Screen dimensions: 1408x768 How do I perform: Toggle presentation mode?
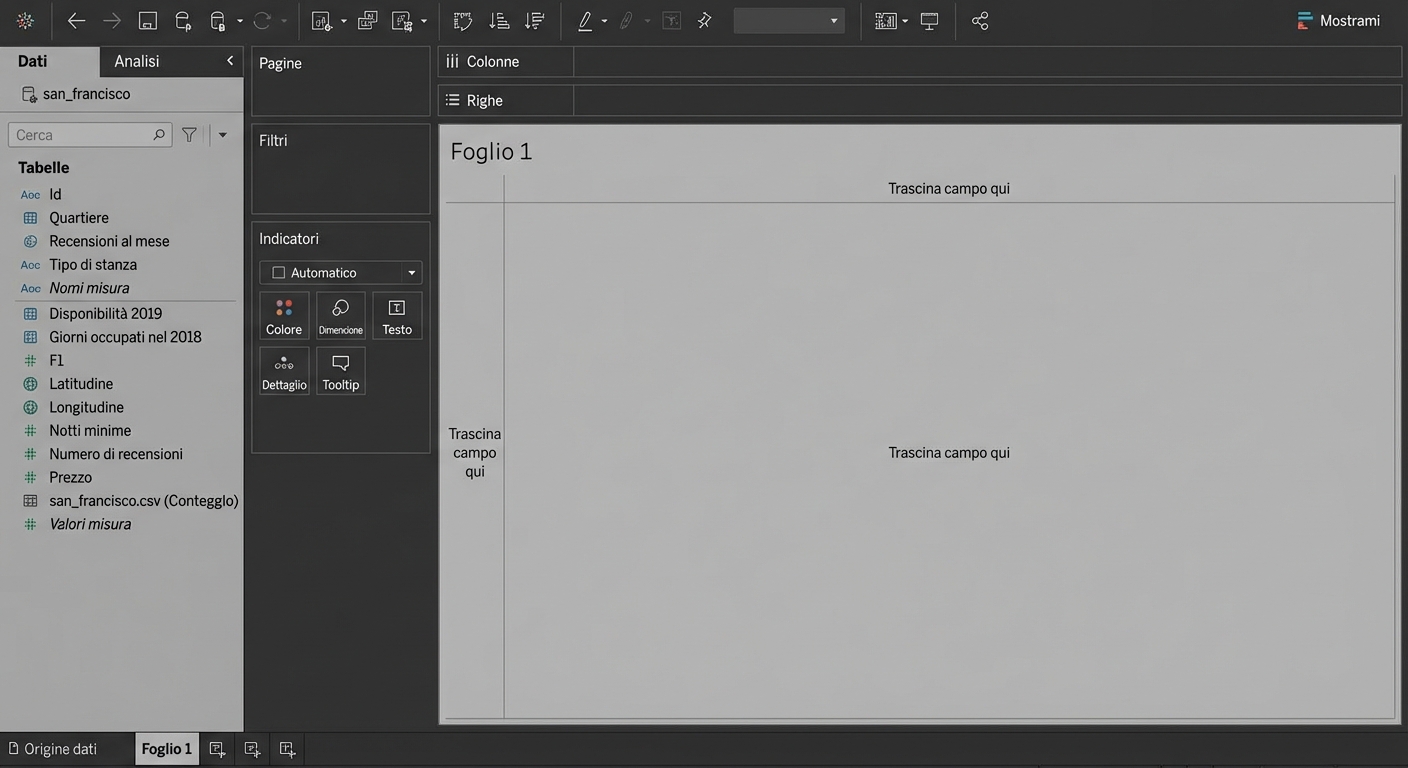(x=930, y=21)
